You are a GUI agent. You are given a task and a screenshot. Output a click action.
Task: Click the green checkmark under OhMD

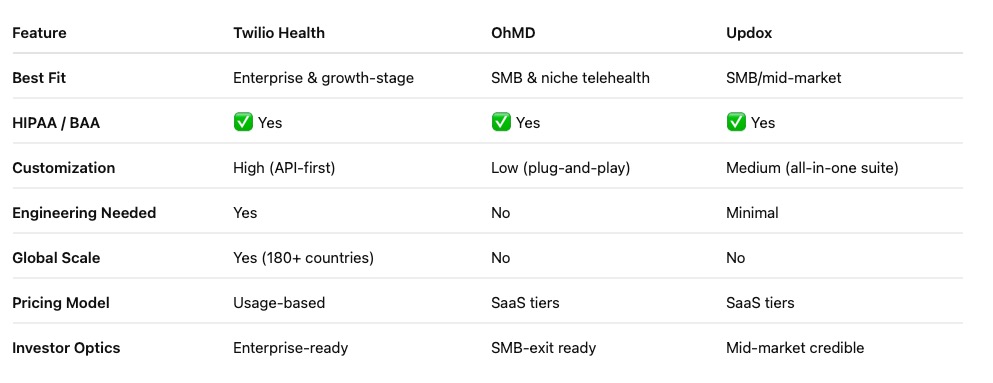click(501, 122)
